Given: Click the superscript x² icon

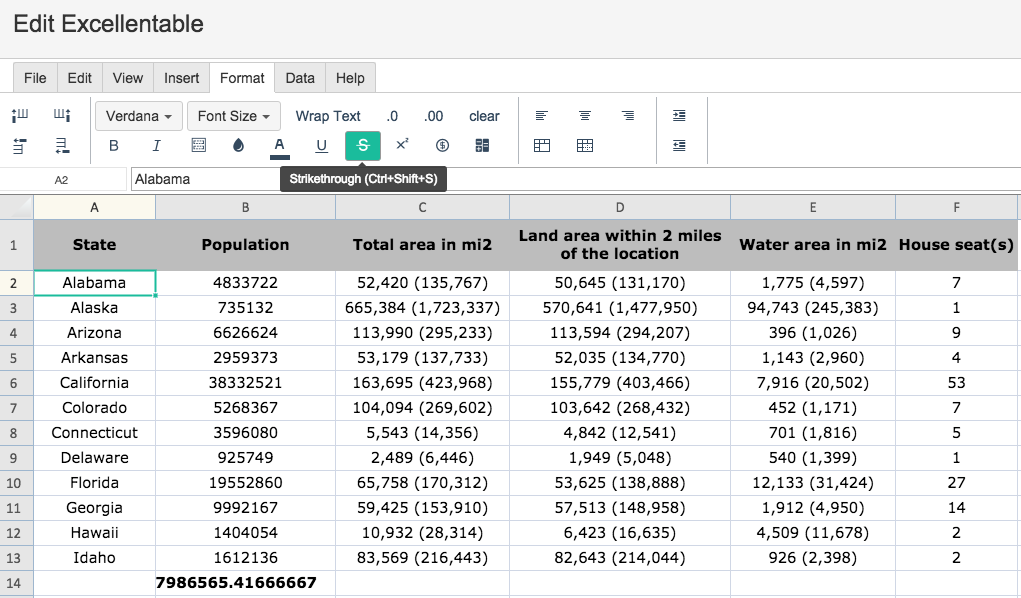Looking at the screenshot, I should coord(402,145).
